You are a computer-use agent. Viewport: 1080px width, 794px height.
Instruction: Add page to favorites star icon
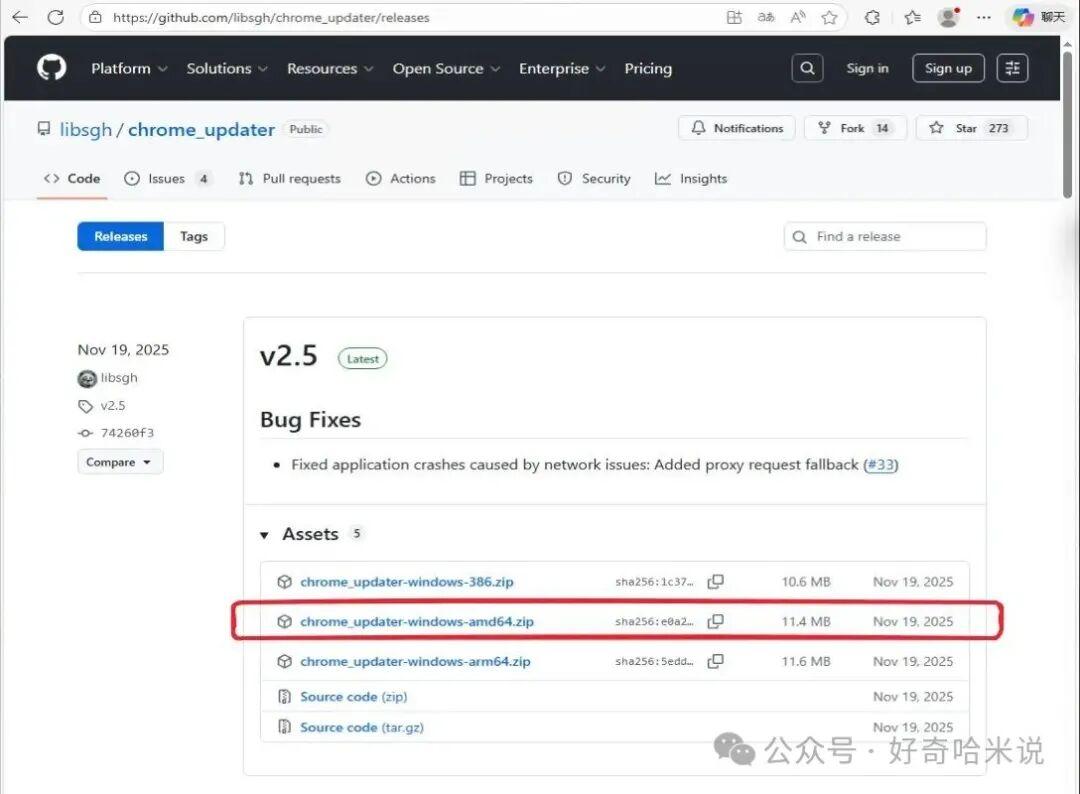point(829,17)
